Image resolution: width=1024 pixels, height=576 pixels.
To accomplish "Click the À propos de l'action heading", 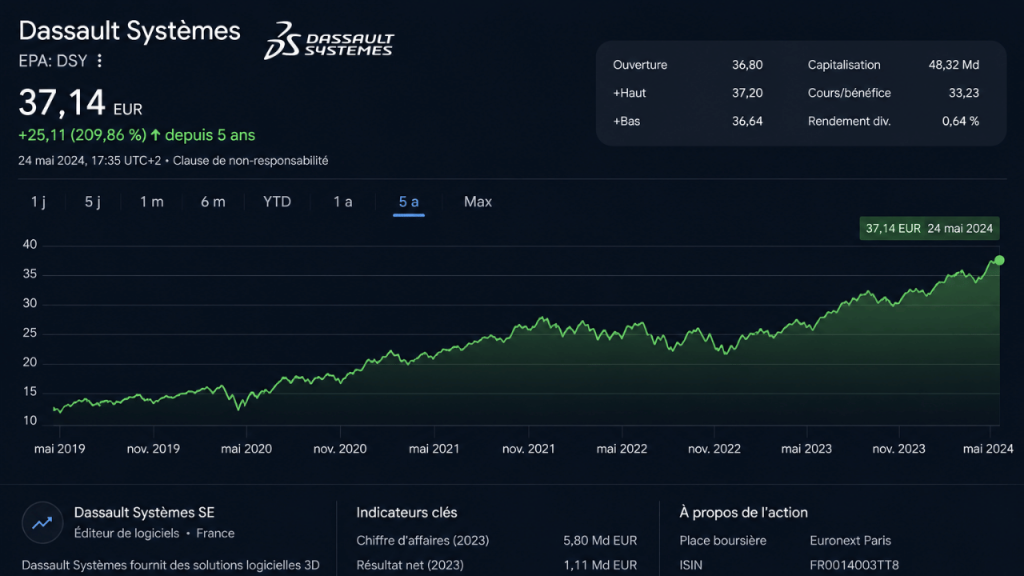I will [743, 513].
